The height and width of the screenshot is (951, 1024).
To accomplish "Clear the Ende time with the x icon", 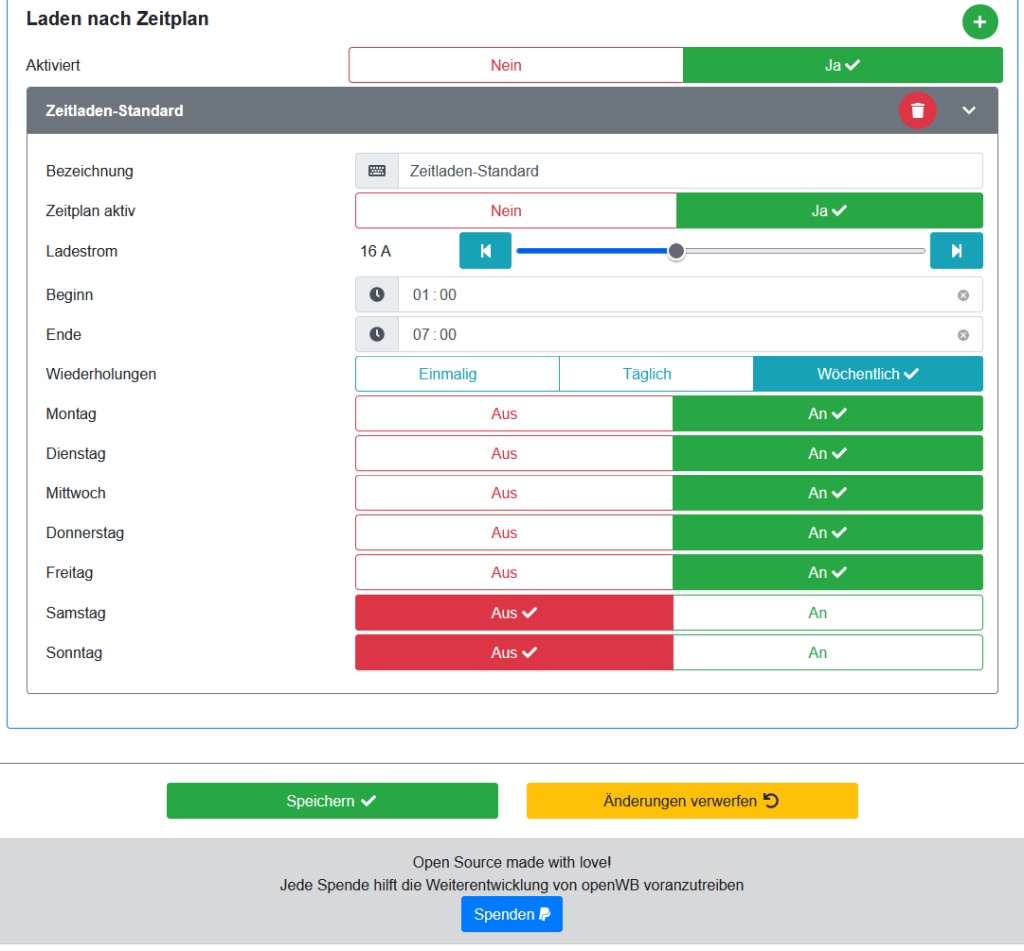I will 963,335.
